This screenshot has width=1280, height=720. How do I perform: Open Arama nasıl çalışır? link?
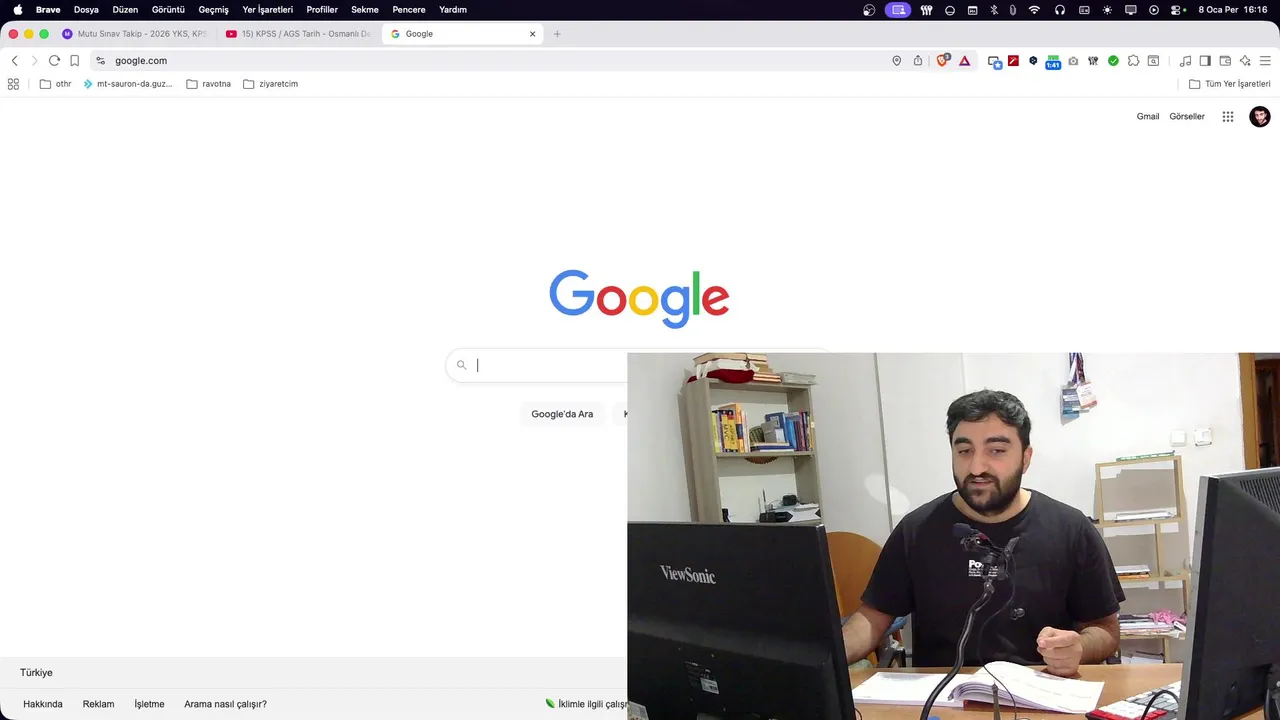pyautogui.click(x=225, y=704)
